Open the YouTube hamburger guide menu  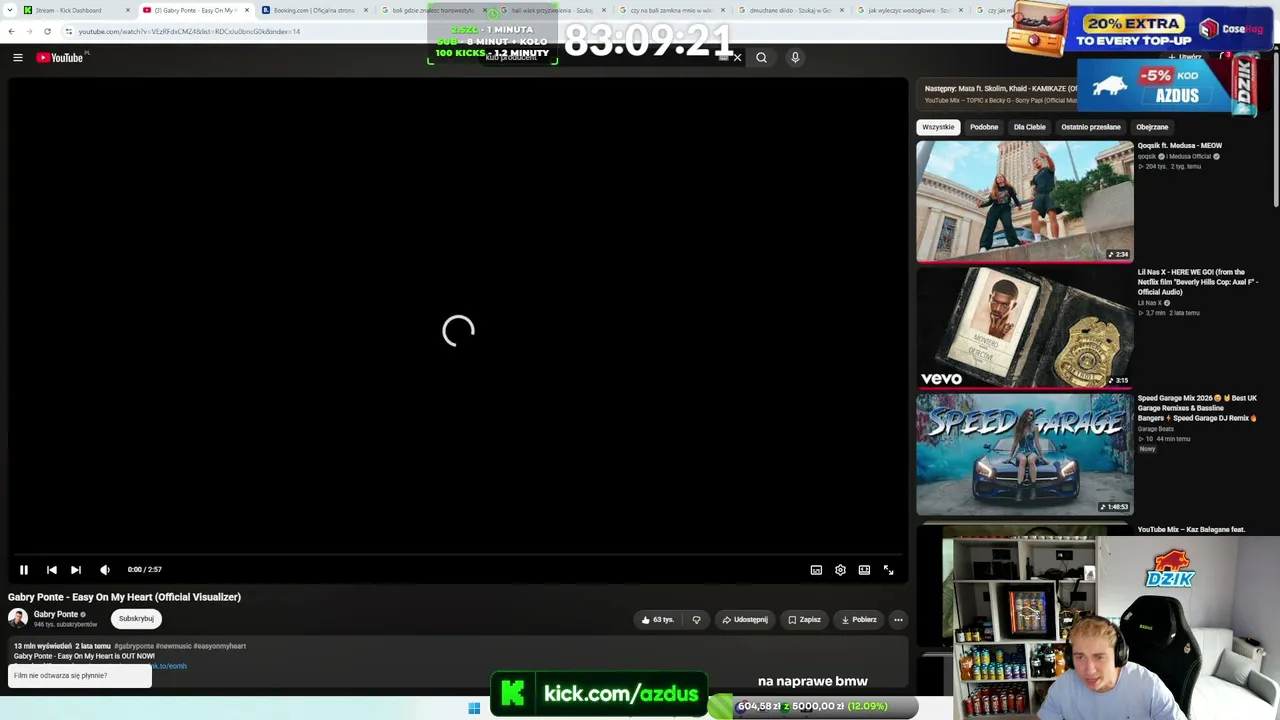tap(18, 58)
